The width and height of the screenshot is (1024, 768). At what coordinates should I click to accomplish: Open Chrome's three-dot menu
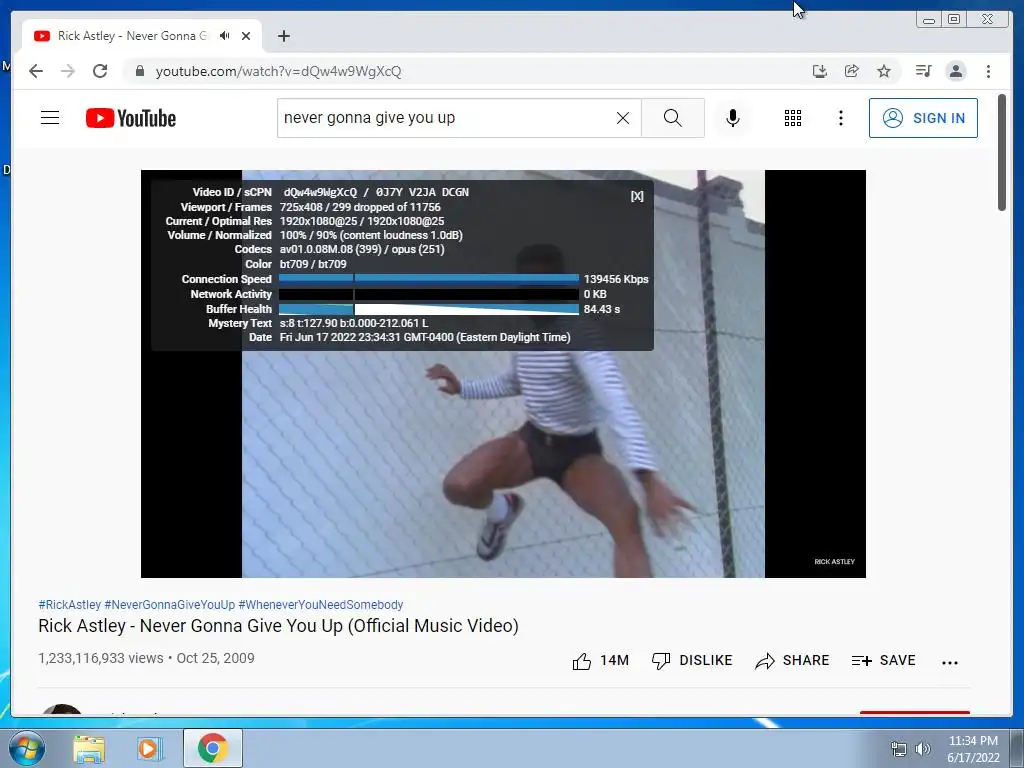click(x=988, y=71)
